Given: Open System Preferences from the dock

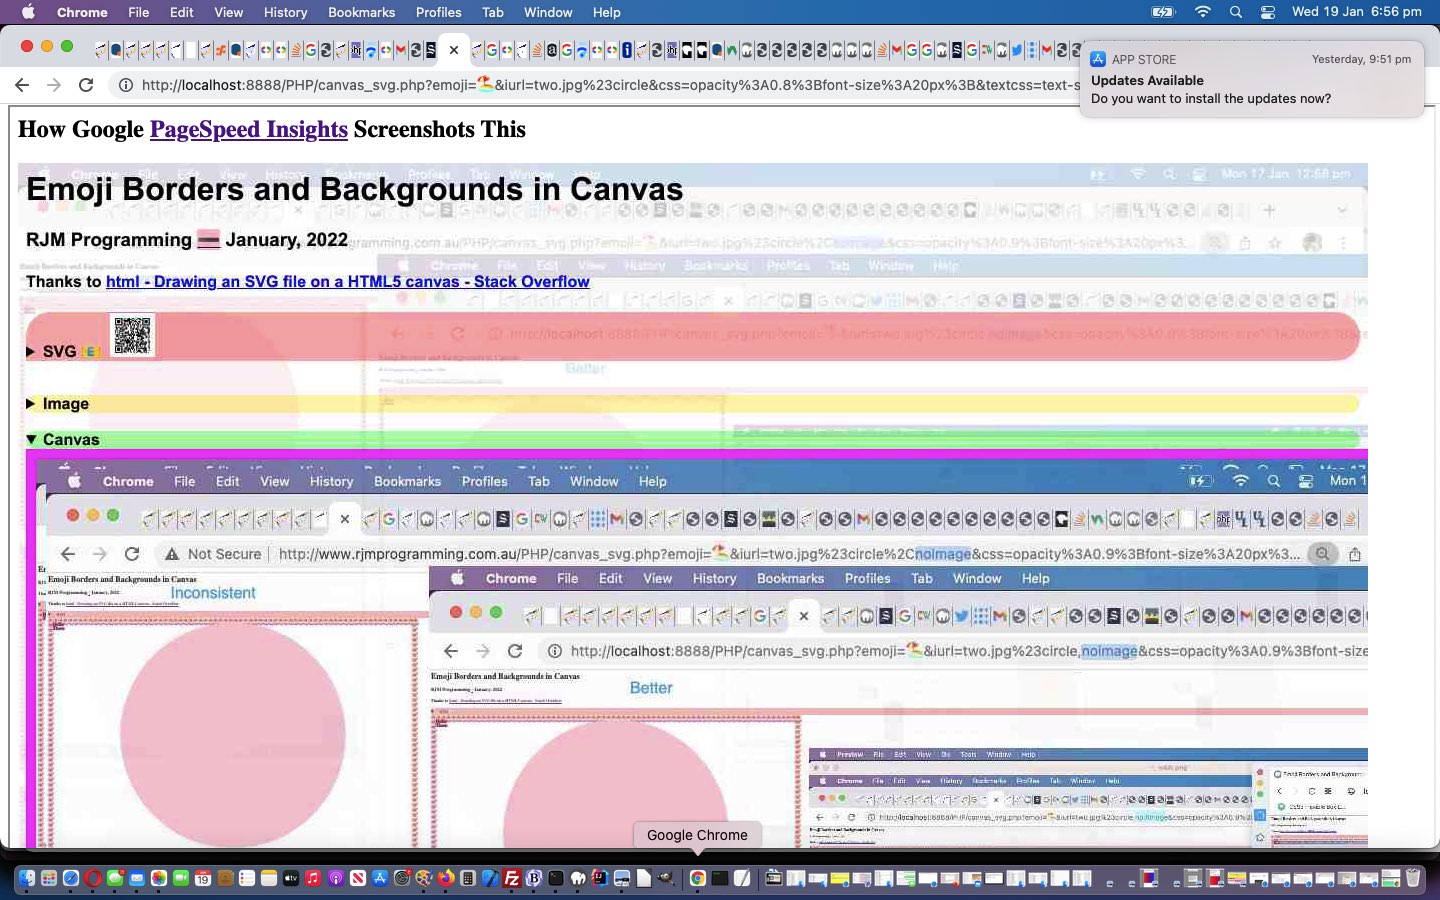Looking at the screenshot, I should coord(401,879).
